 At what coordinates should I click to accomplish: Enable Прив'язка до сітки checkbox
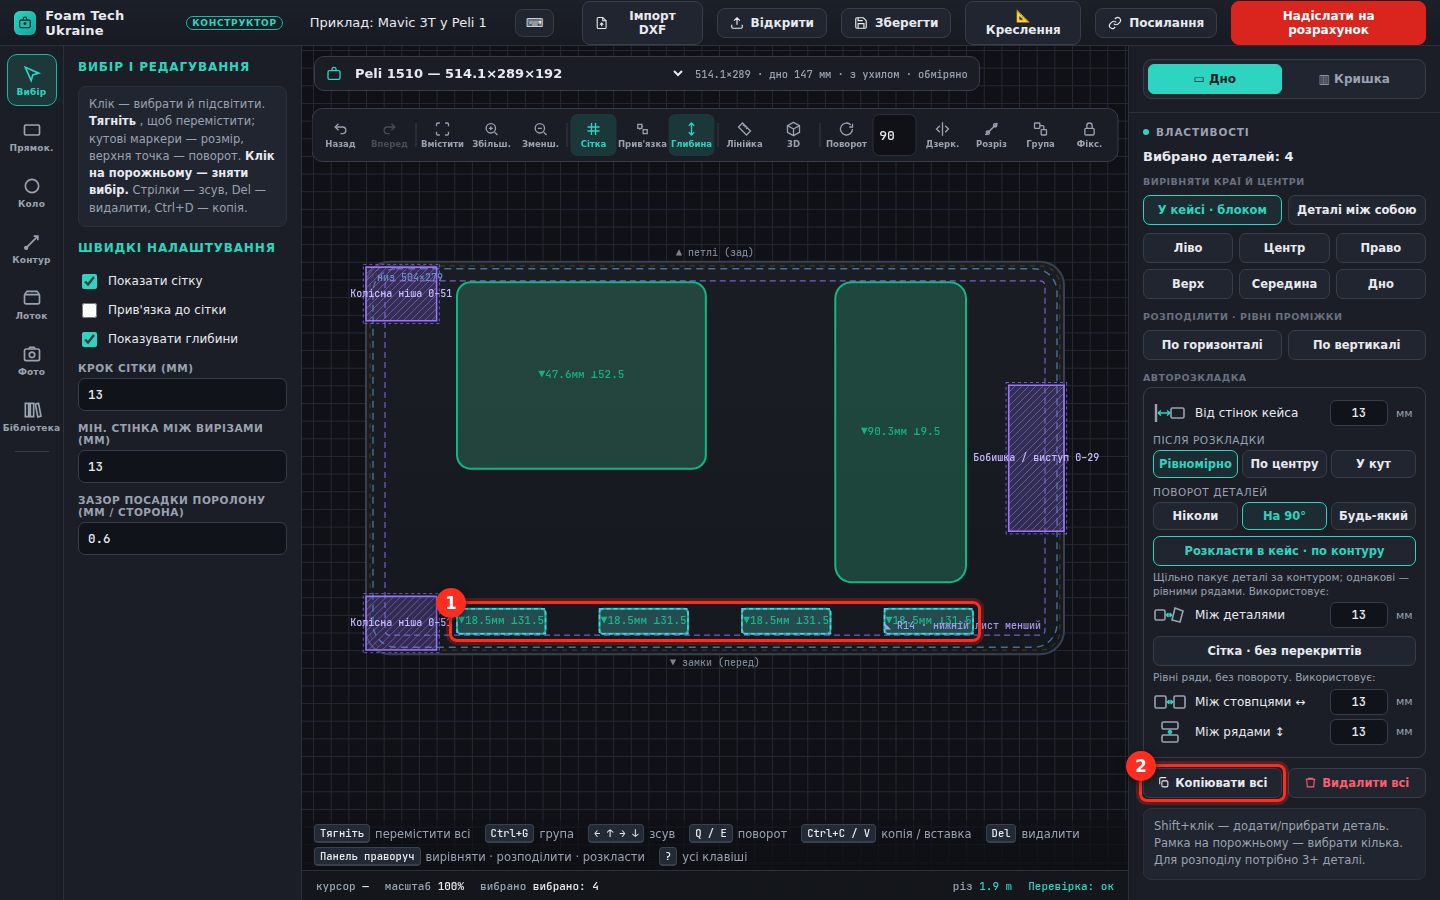pos(90,310)
